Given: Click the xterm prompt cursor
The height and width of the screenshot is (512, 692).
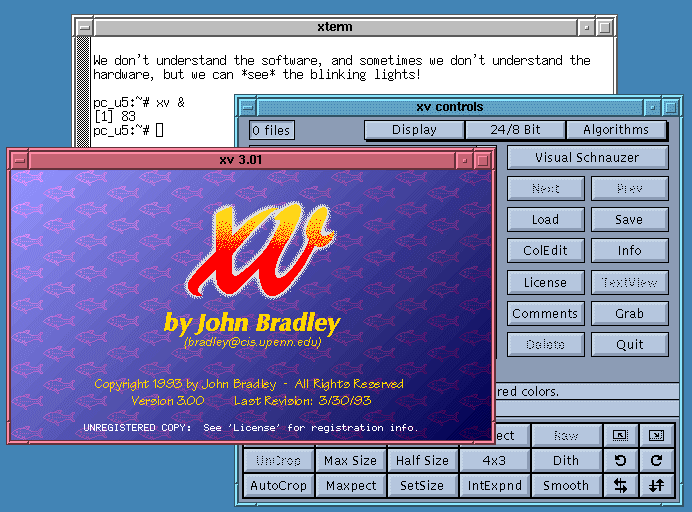Looking at the screenshot, I should (159, 130).
